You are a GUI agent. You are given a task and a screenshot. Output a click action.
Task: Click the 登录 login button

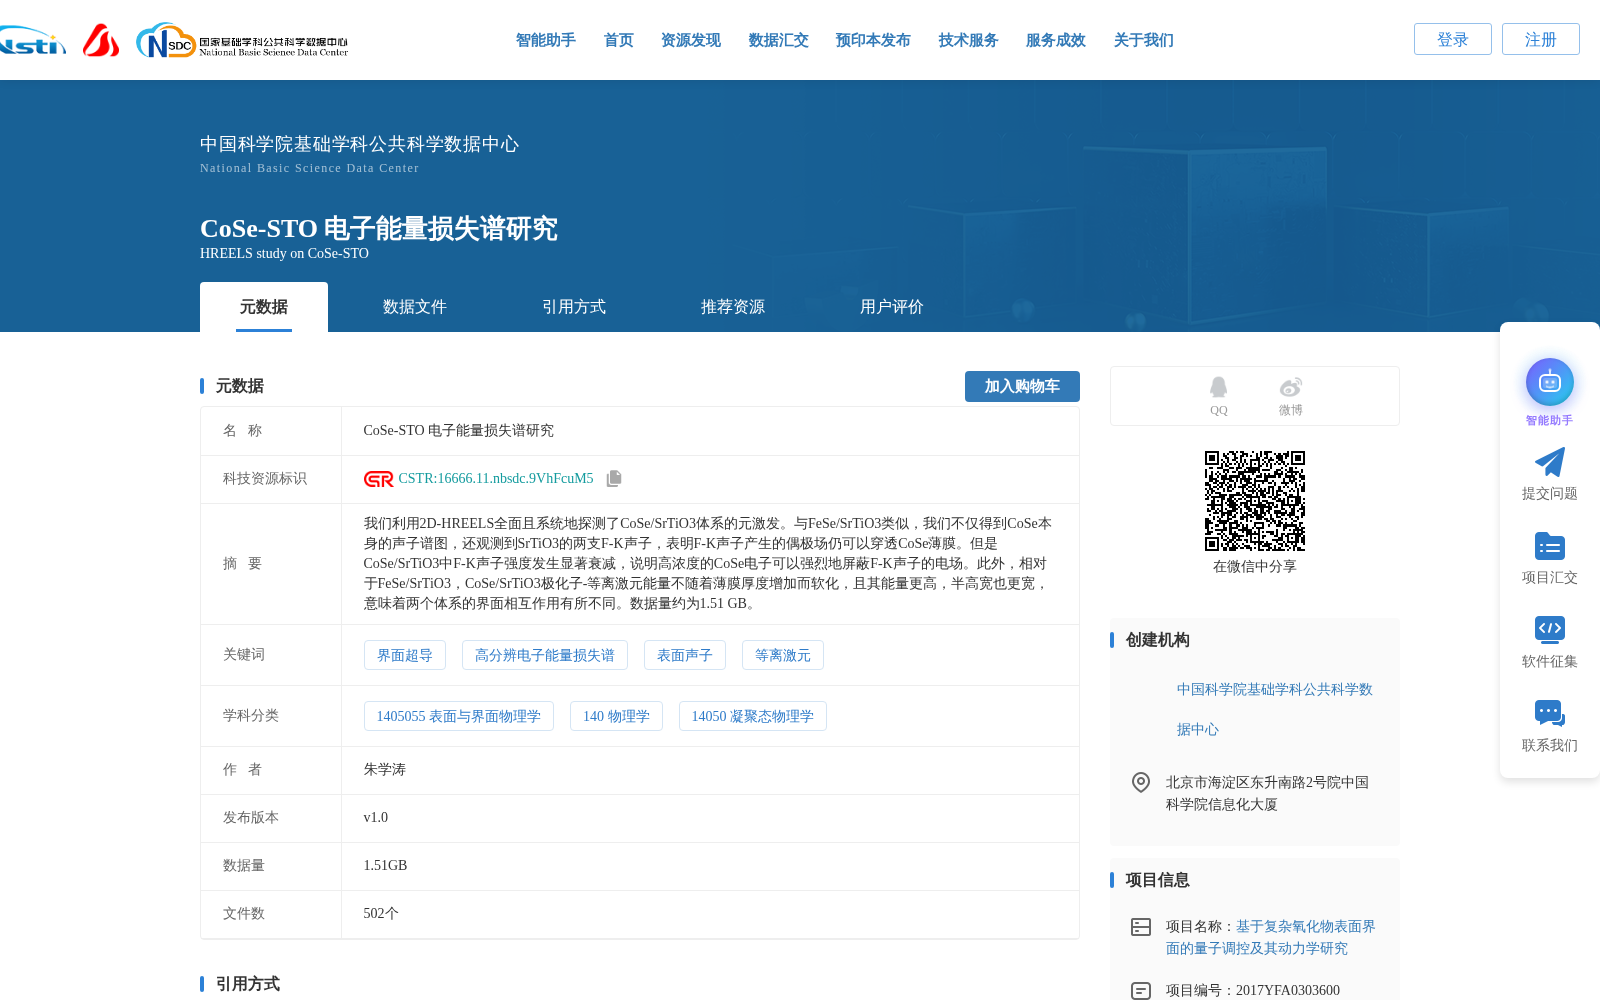pos(1452,39)
